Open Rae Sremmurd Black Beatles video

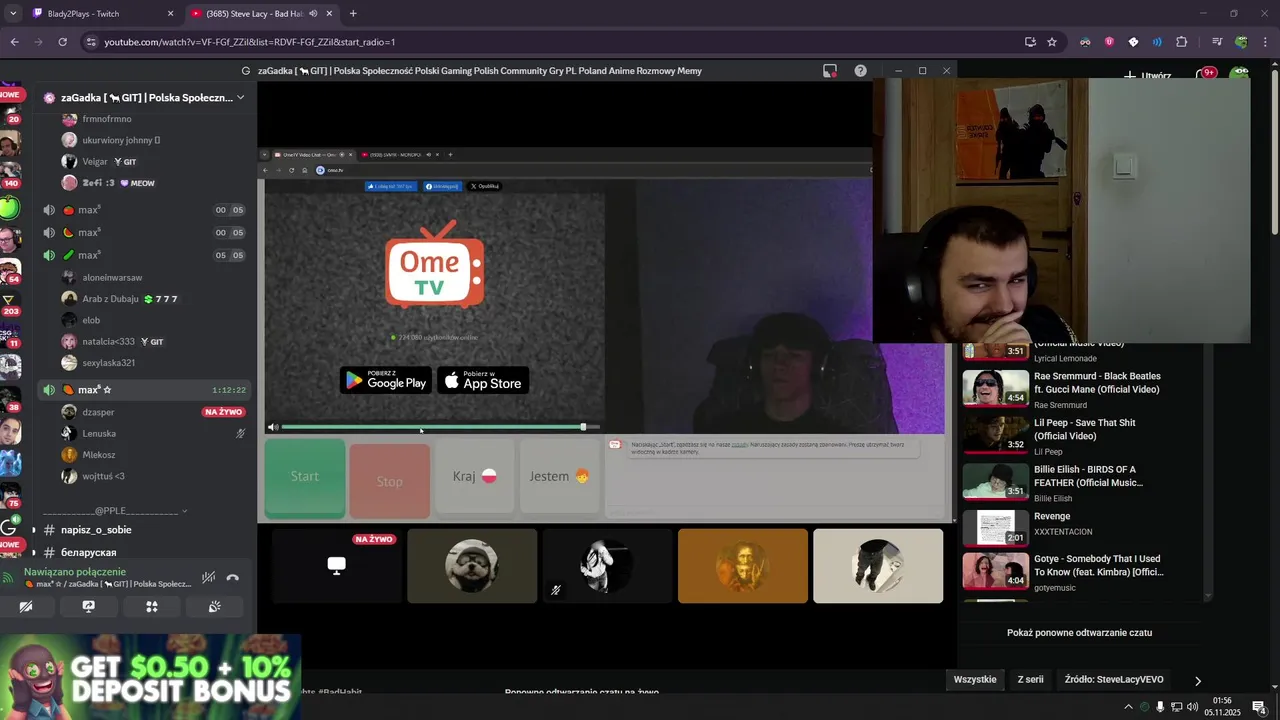coord(1062,389)
